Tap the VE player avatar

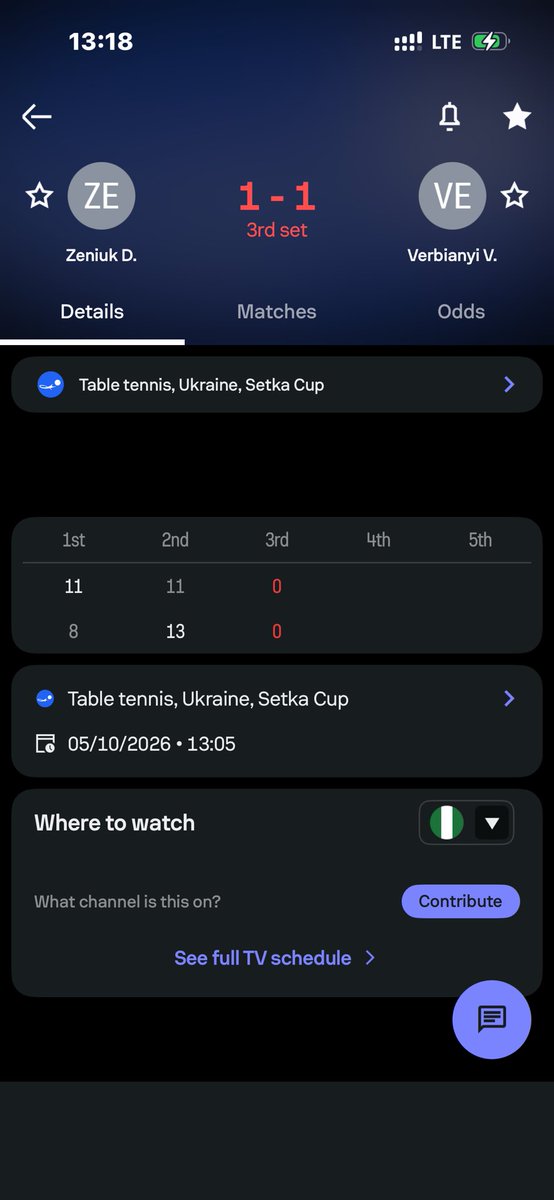(x=452, y=196)
